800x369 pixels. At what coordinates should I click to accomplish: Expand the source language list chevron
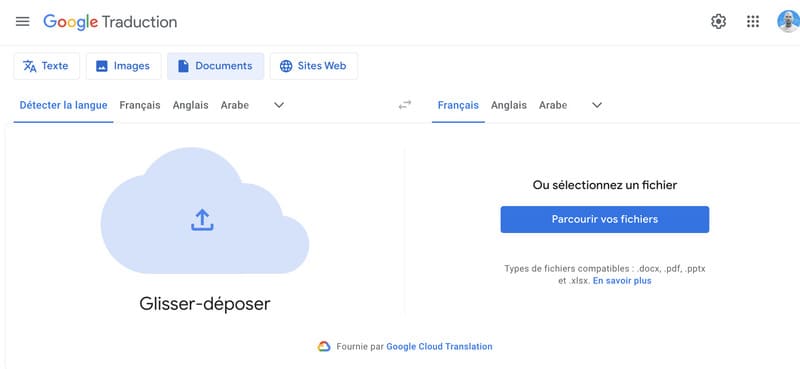(x=279, y=105)
